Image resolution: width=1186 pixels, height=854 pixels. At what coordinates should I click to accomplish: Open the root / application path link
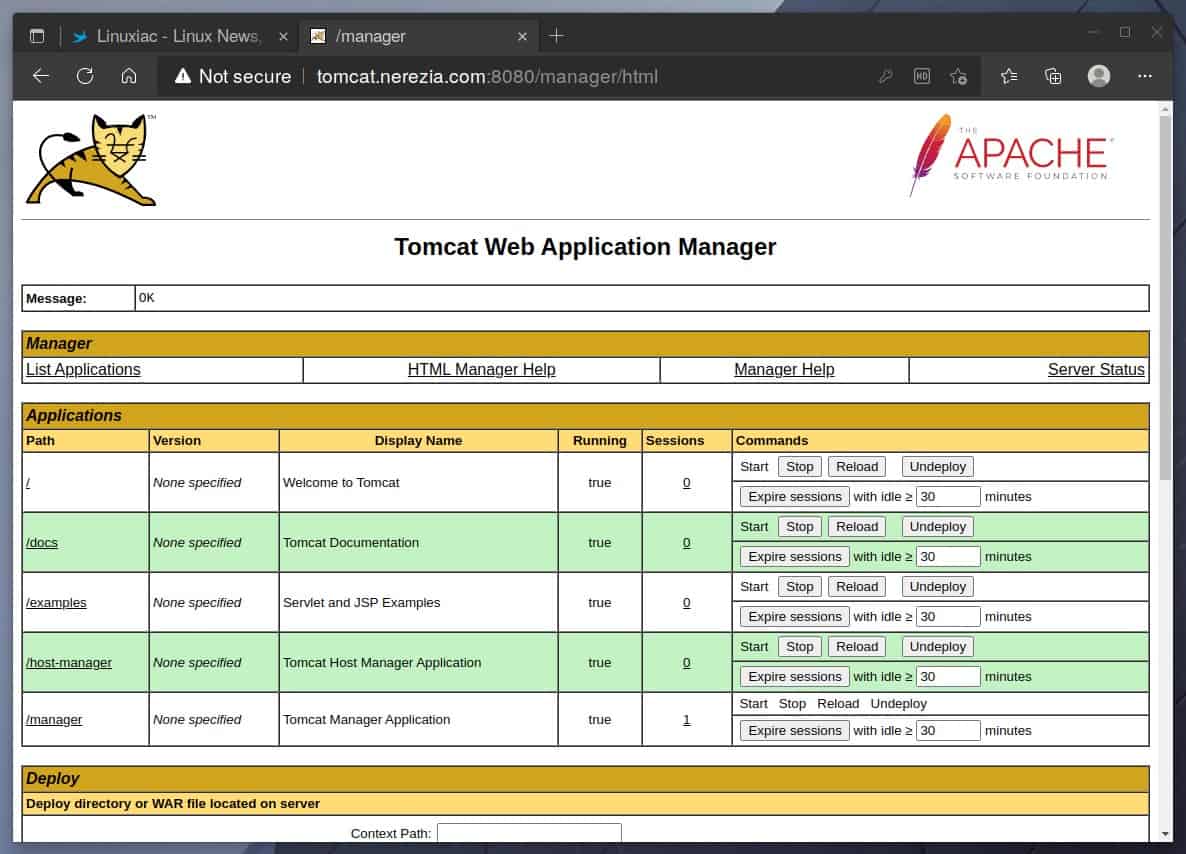pos(28,483)
